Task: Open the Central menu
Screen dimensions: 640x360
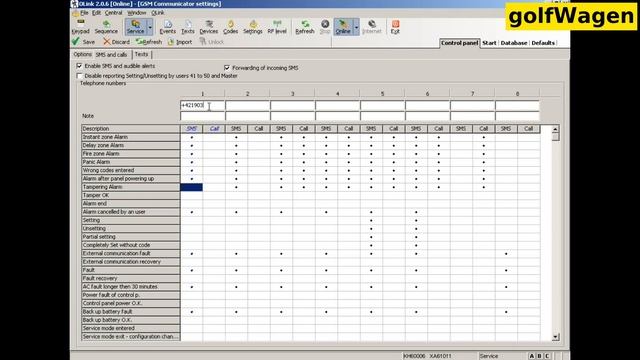Action: pos(113,13)
